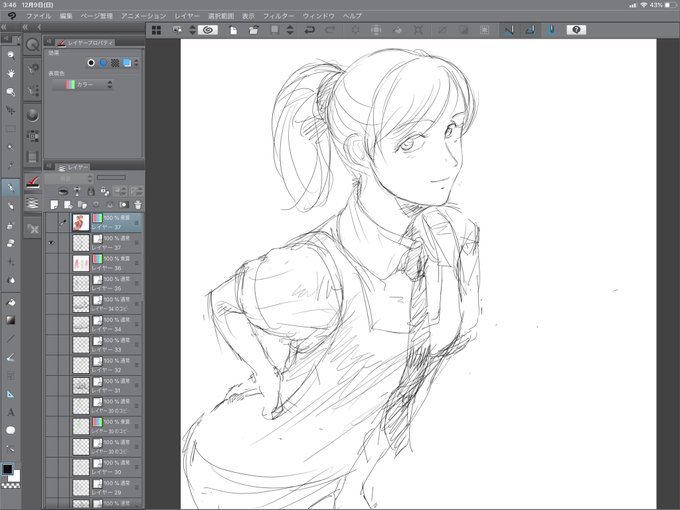680x510 pixels.
Task: Open the ruler display range dropdown
Action: tap(137, 191)
